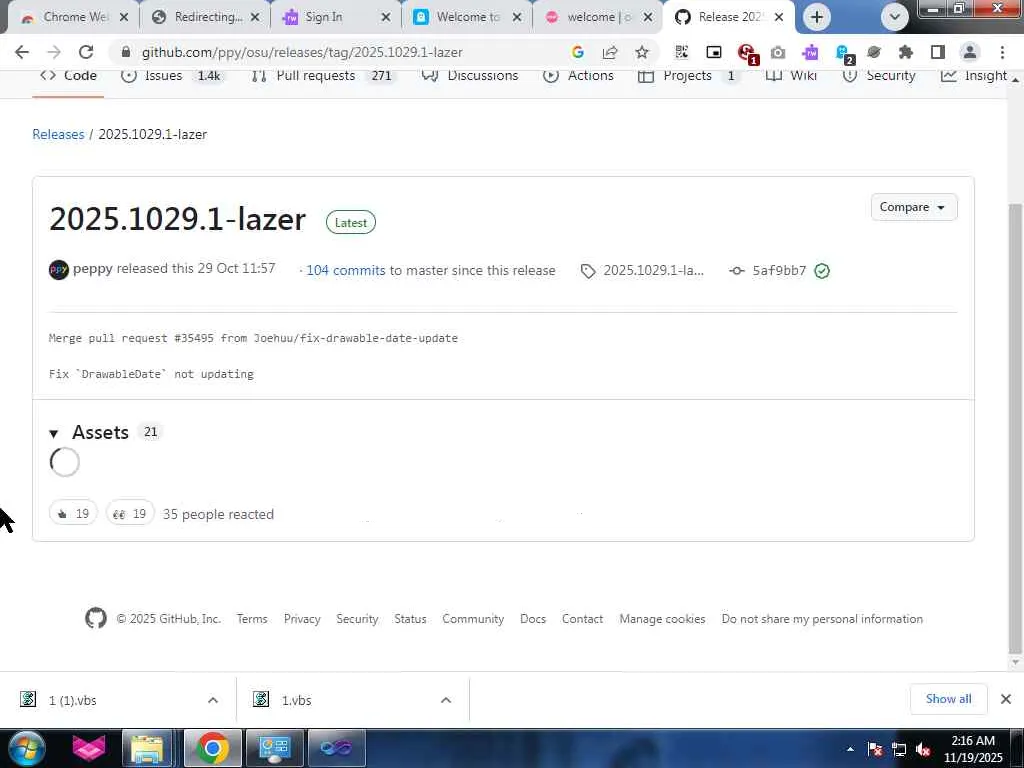
Task: Open the QR code extension icon
Action: click(681, 52)
